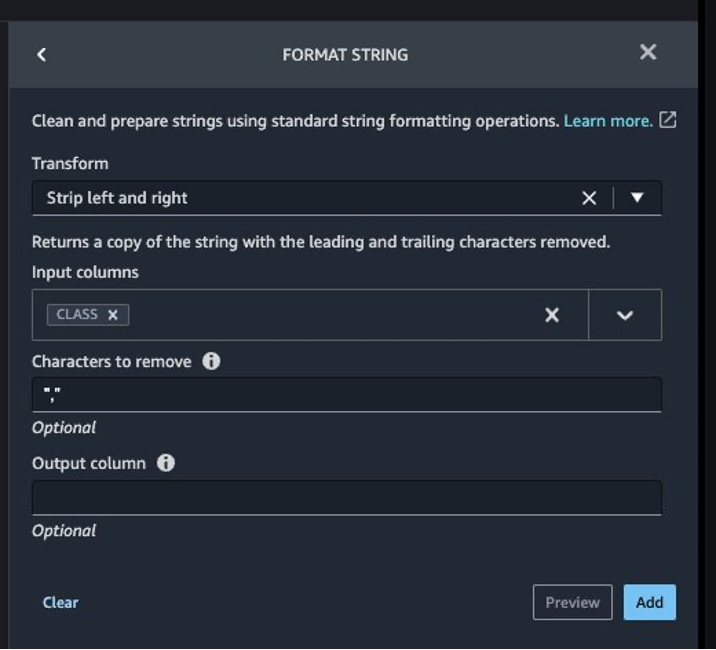
Task: Show info for Output column
Action: [166, 463]
